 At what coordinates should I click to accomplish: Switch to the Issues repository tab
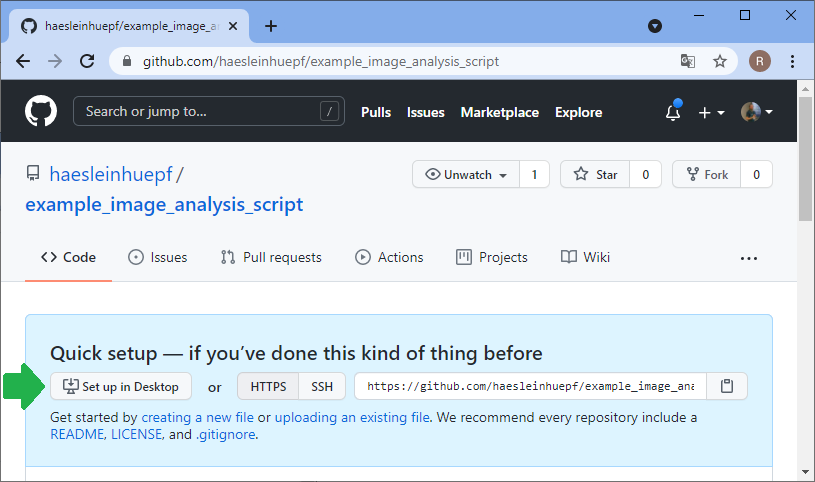click(x=158, y=257)
